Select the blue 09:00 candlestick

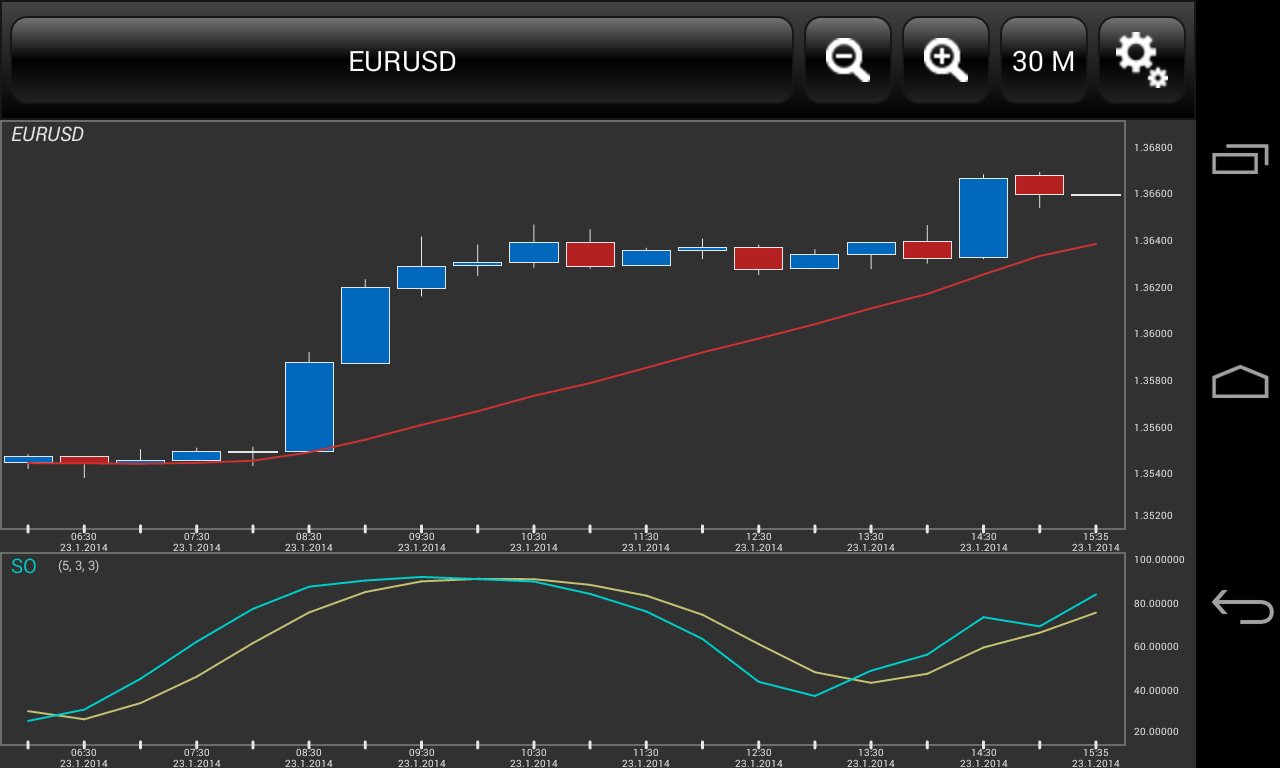[365, 325]
